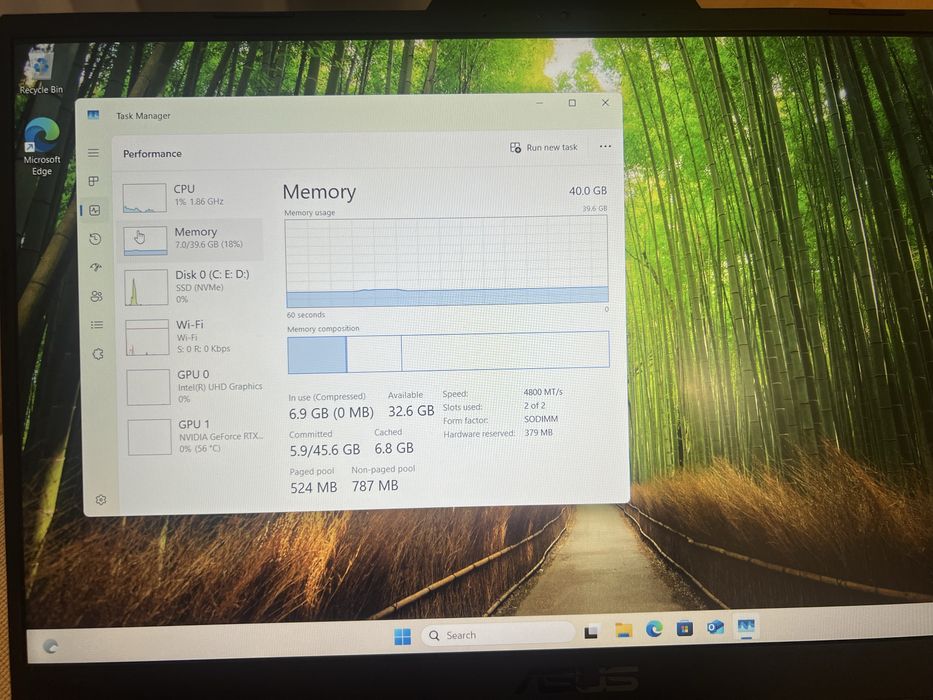Click the Memory usage graph
This screenshot has width=933, height=700.
(x=447, y=262)
